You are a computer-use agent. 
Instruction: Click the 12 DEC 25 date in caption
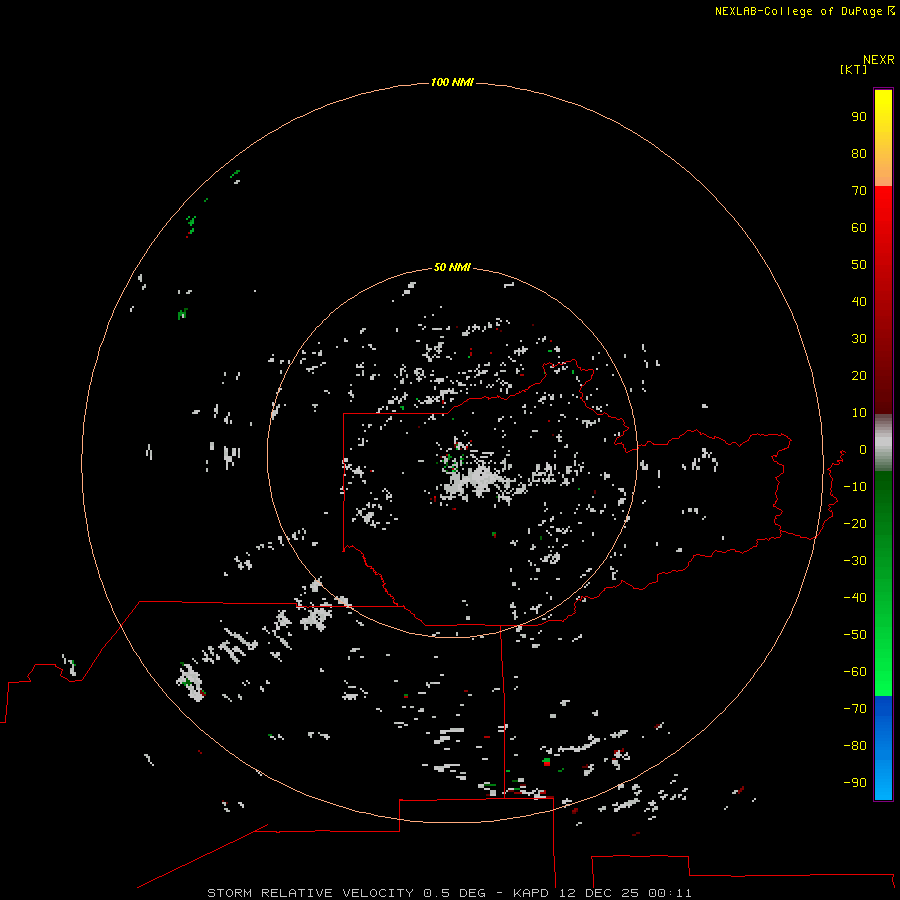[599, 893]
